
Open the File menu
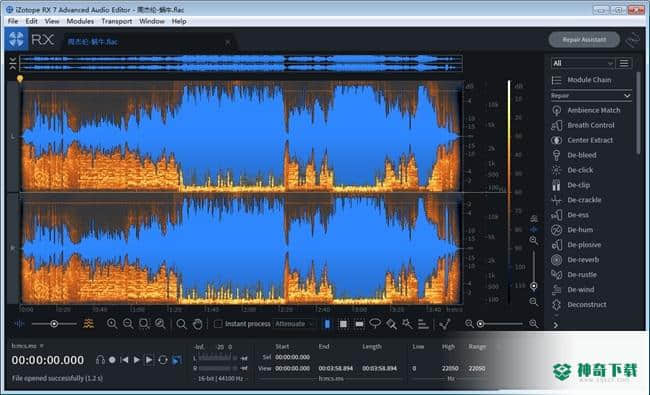(13, 21)
